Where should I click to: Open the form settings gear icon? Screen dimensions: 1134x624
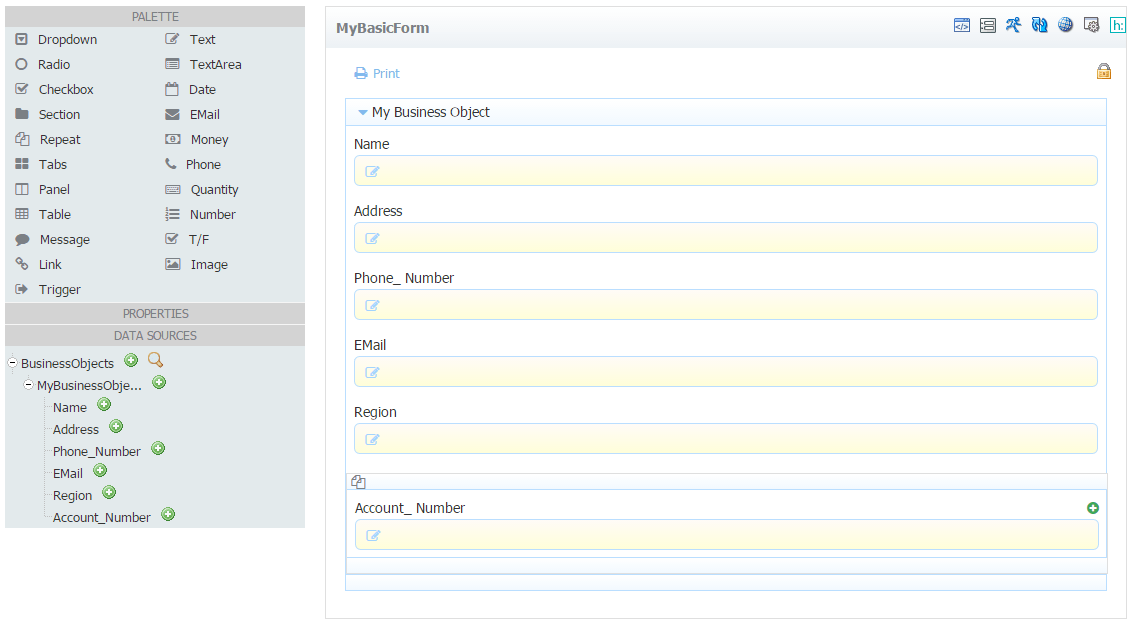(x=1091, y=25)
